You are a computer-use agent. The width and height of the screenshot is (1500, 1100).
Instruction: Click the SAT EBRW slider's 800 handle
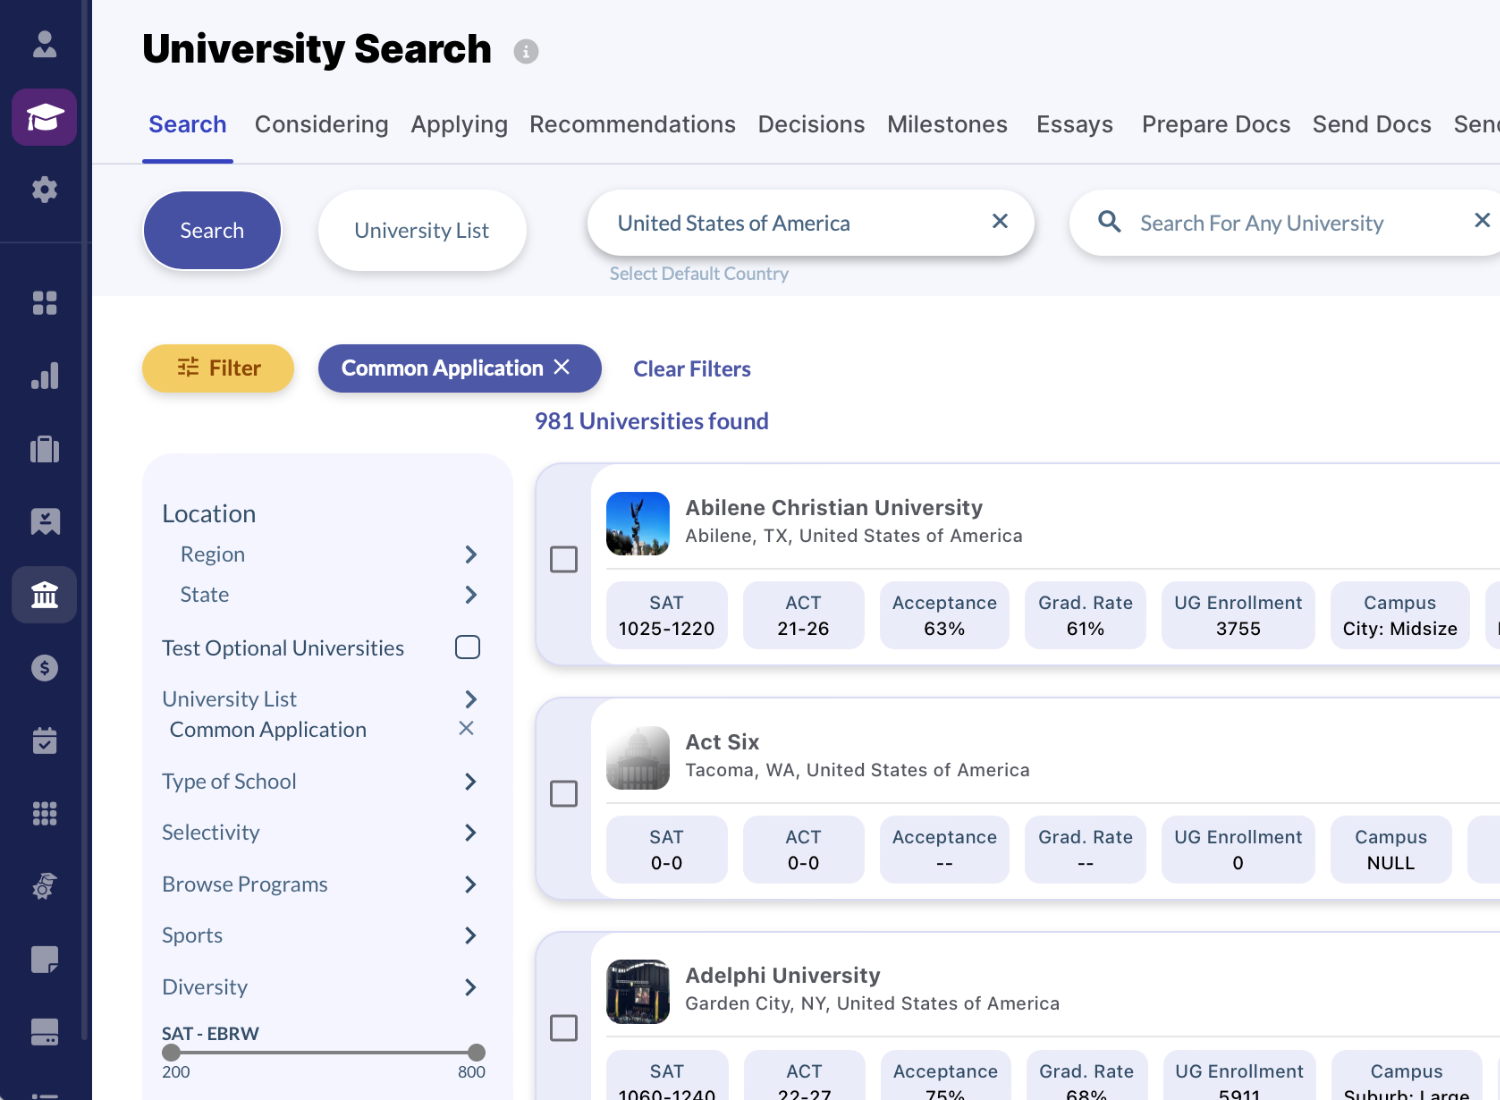coord(477,1053)
